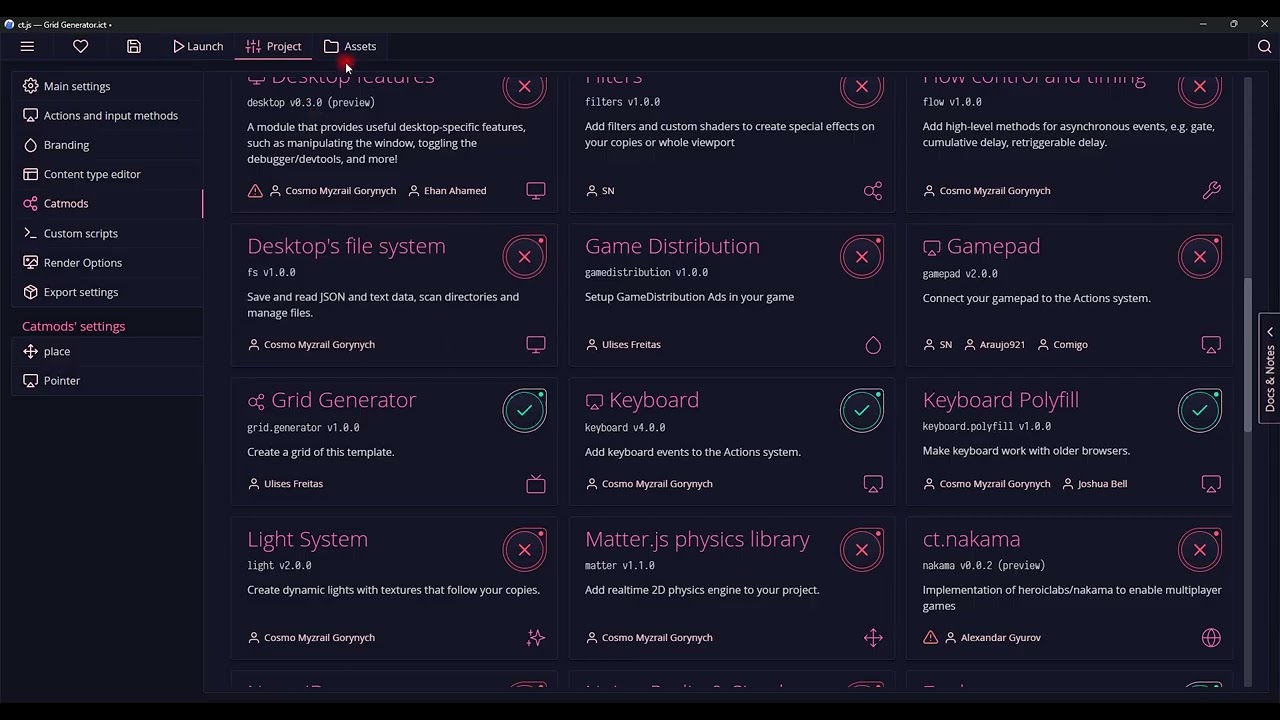Save the project with the disk icon
The height and width of the screenshot is (720, 1280).
coord(134,46)
